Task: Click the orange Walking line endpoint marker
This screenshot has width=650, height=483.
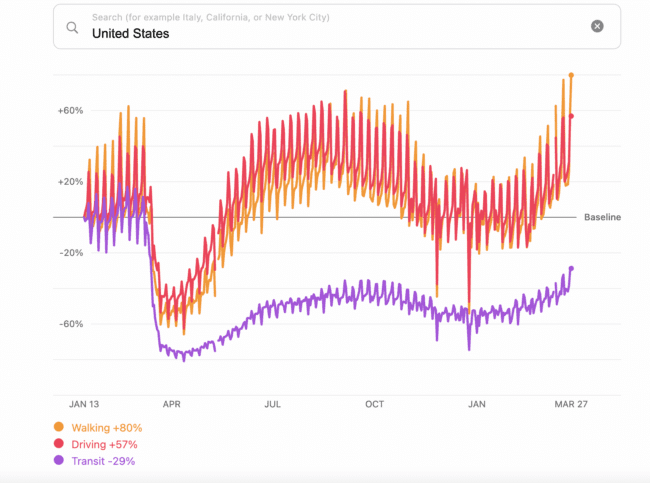Action: tap(571, 75)
